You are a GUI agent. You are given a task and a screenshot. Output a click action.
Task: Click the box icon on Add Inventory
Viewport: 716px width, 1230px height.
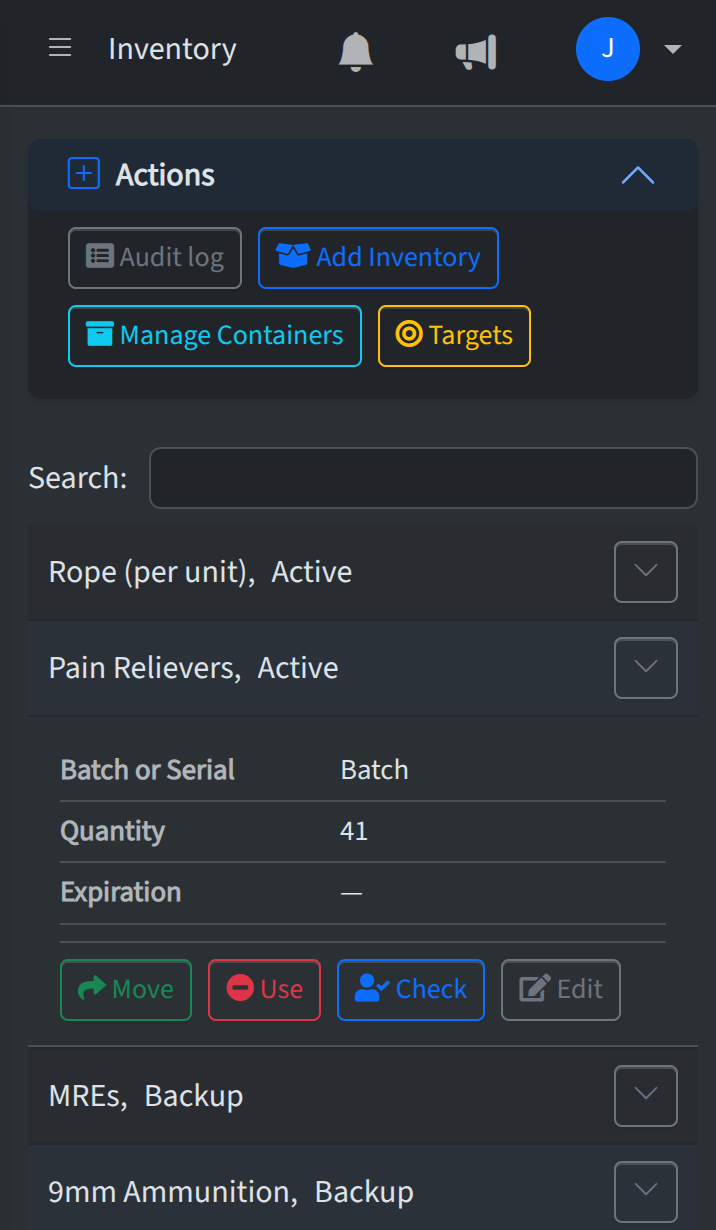tap(294, 257)
